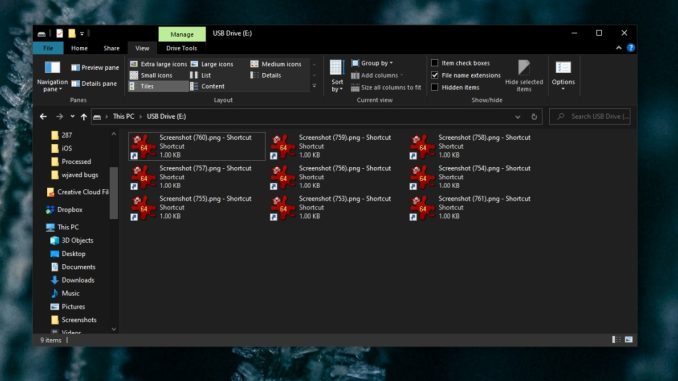The width and height of the screenshot is (678, 381).
Task: Click the Search USB Drive box
Action: 590,116
